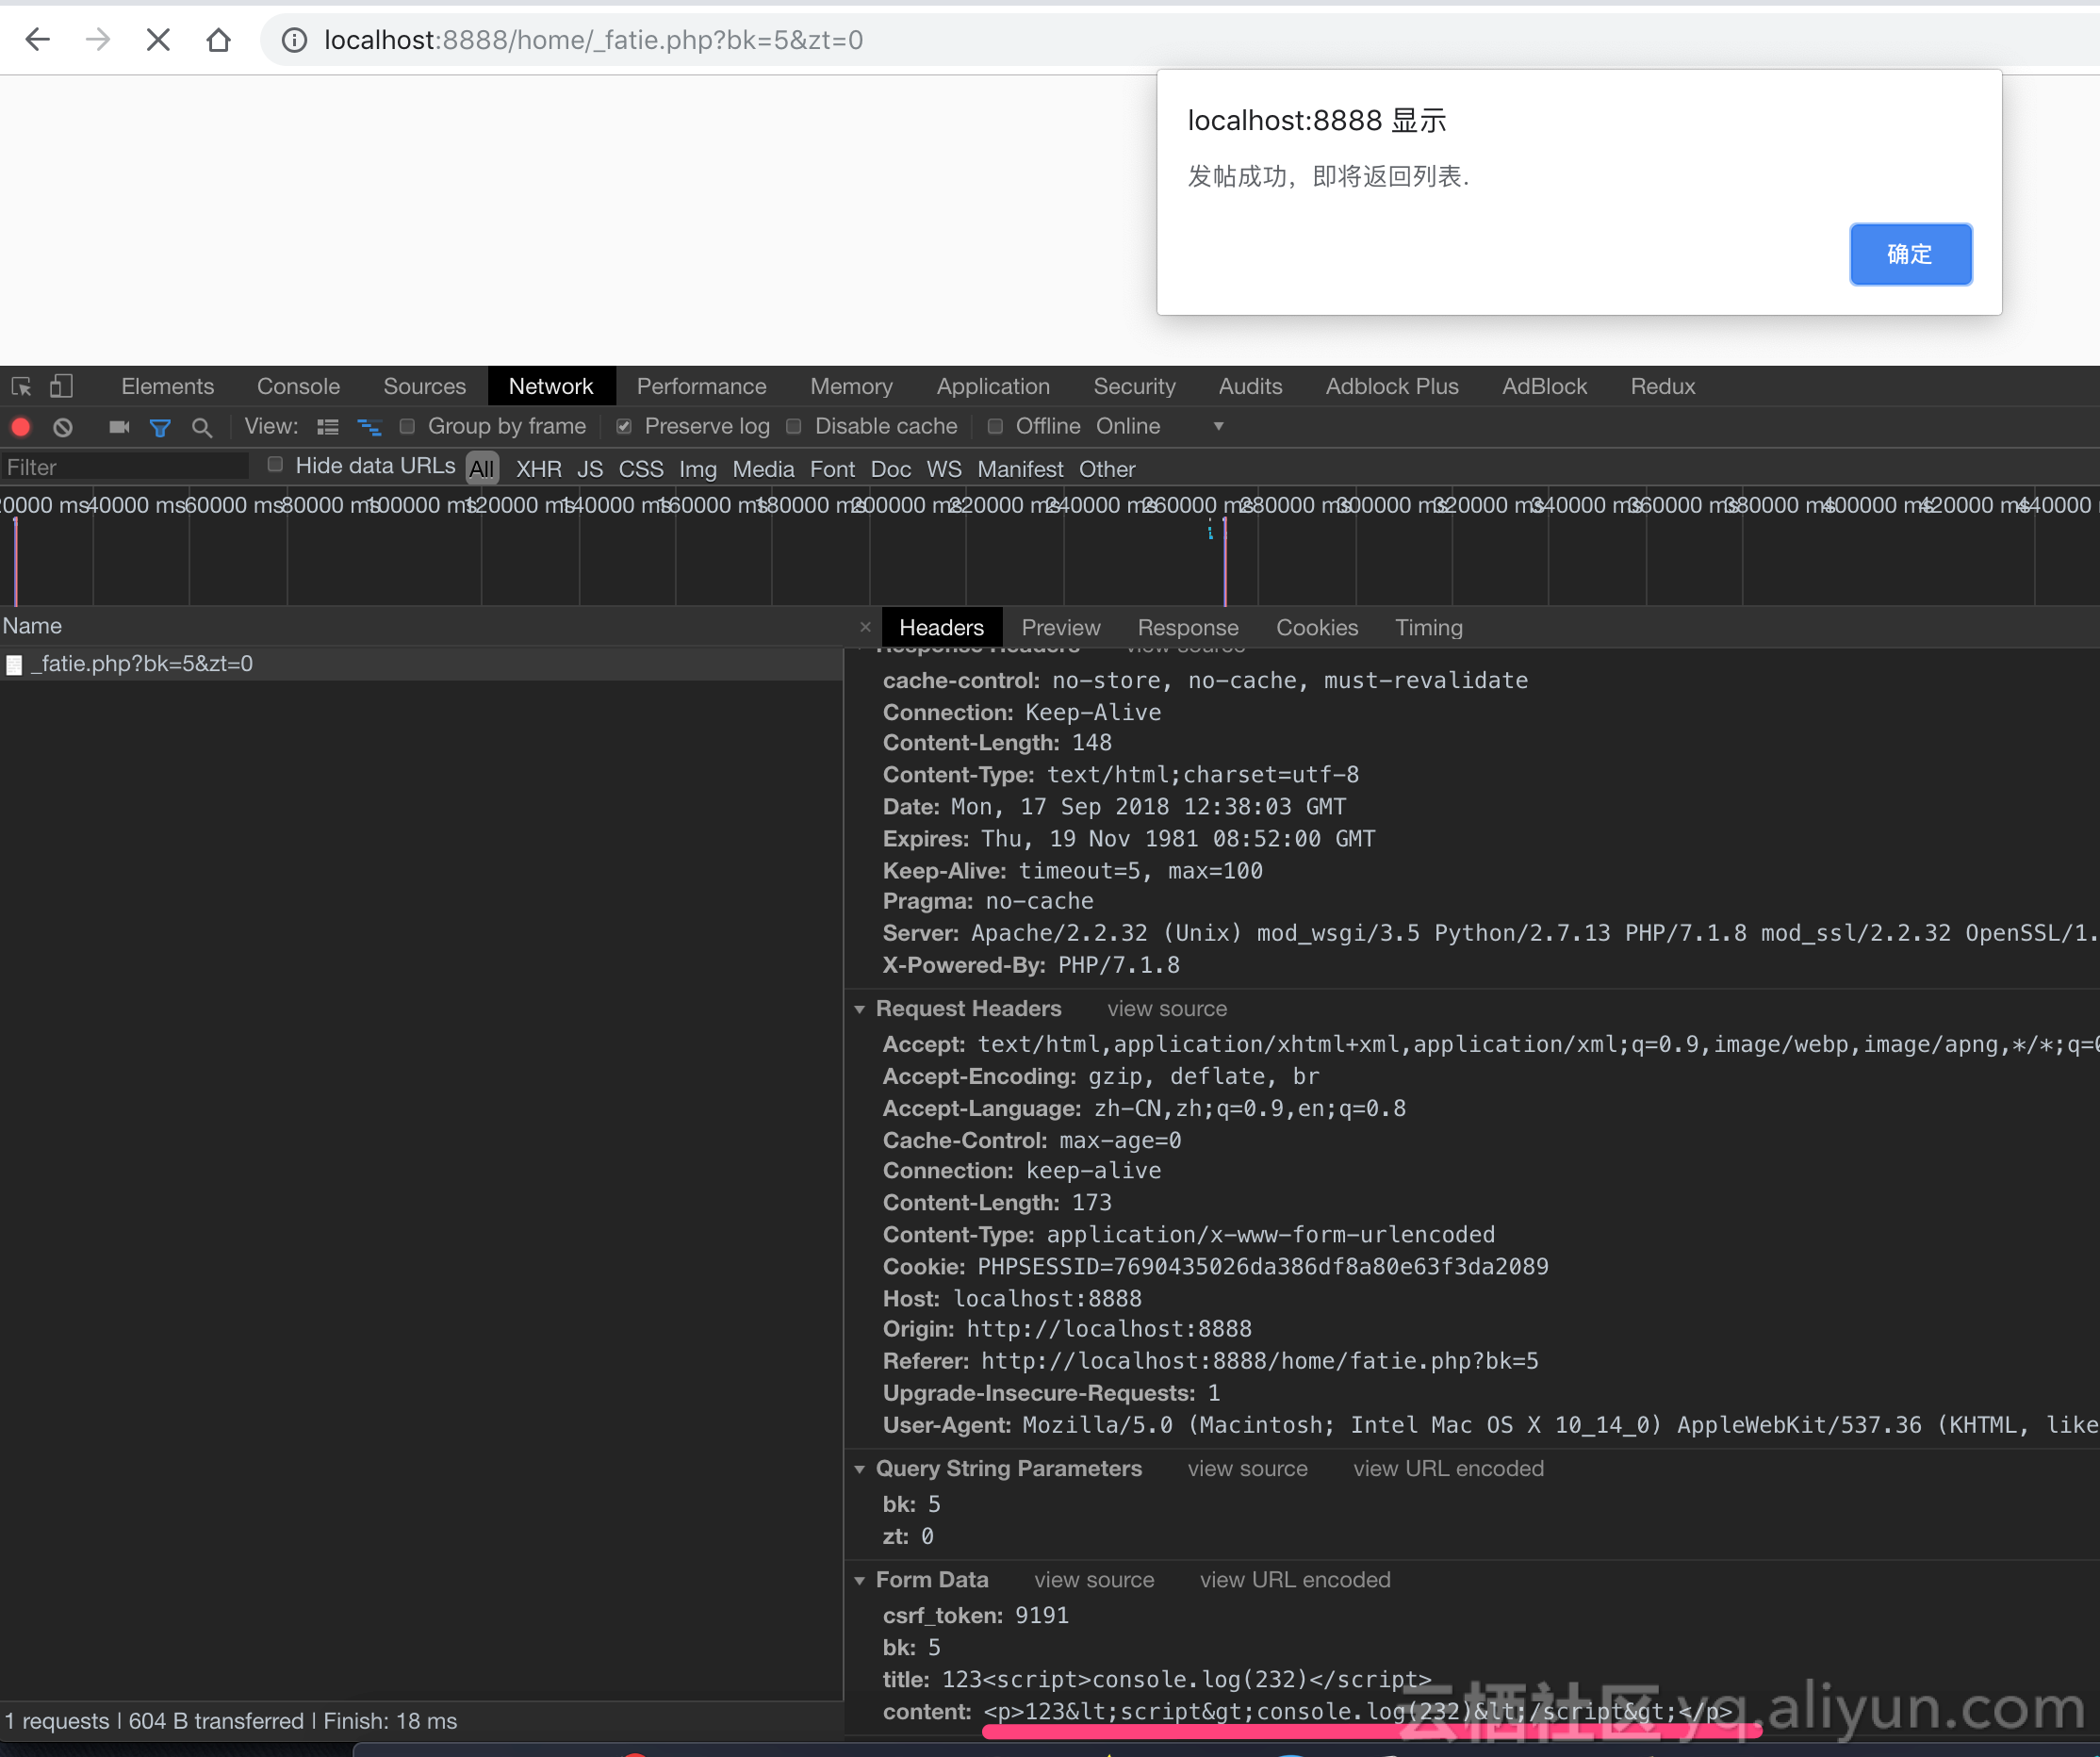Open the Online throttling dropdown
2100x1757 pixels.
pyautogui.click(x=1160, y=426)
